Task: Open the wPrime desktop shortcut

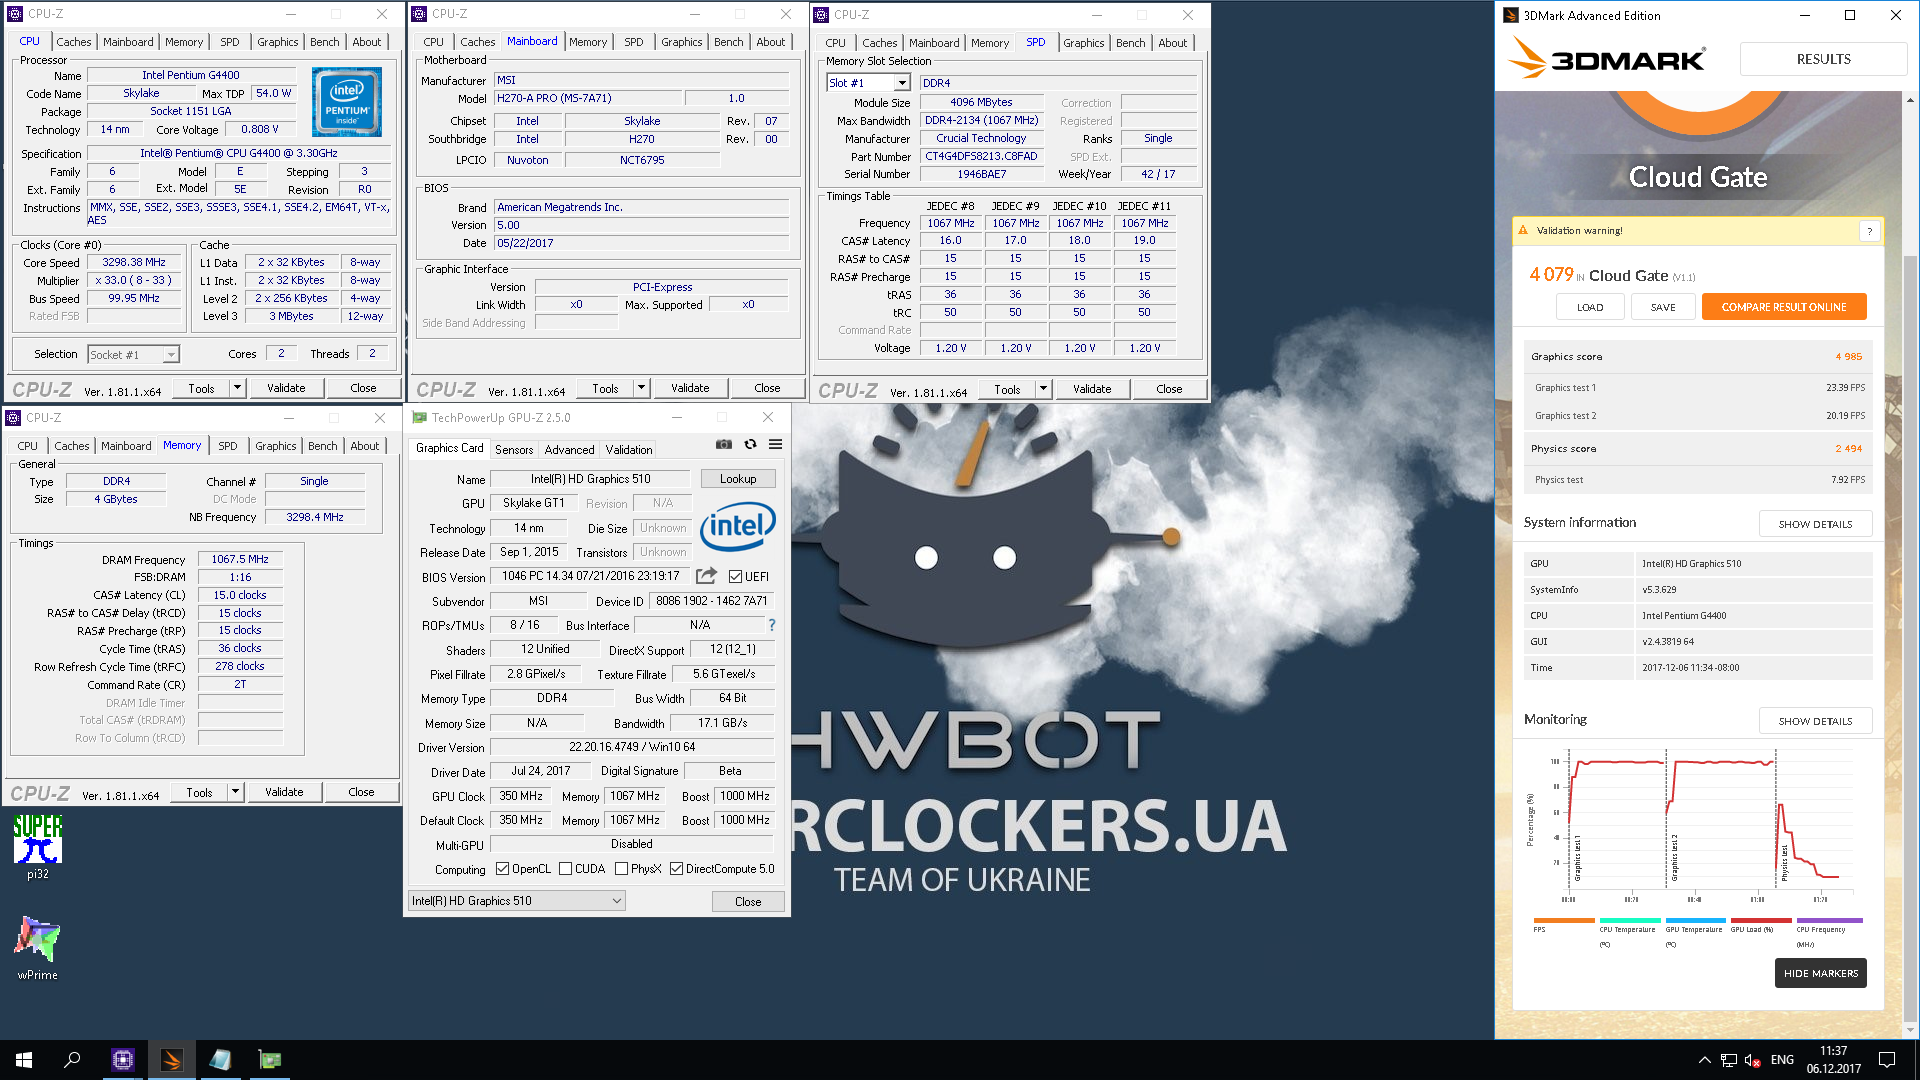Action: point(38,947)
